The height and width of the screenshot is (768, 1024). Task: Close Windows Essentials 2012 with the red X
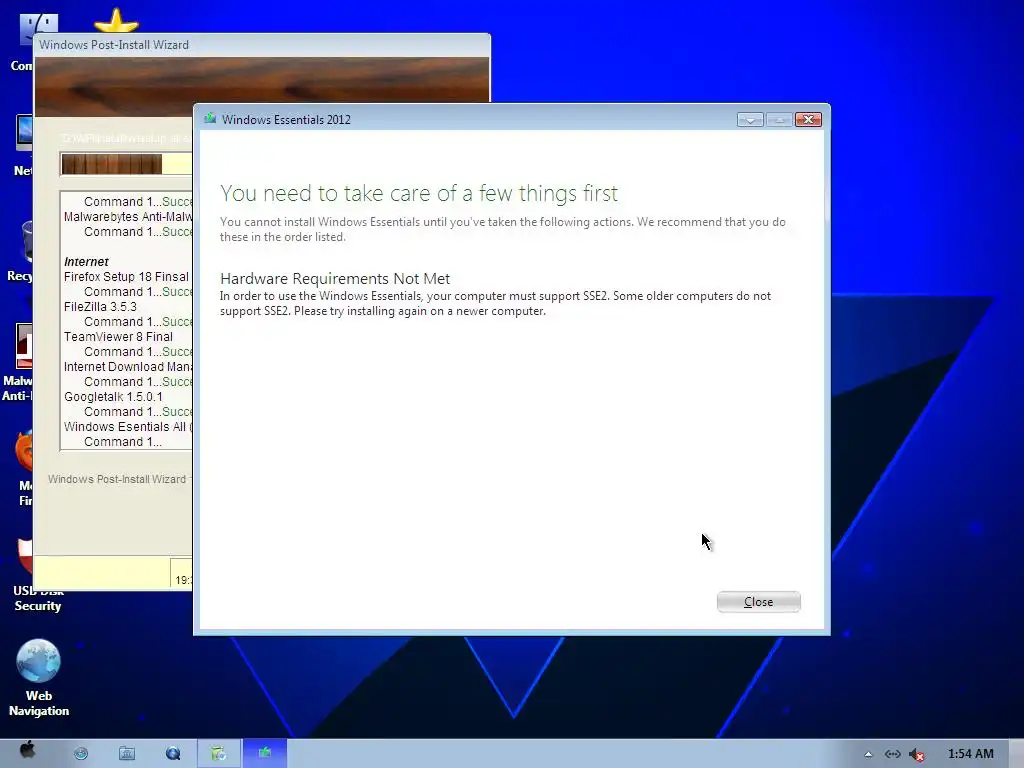point(808,120)
